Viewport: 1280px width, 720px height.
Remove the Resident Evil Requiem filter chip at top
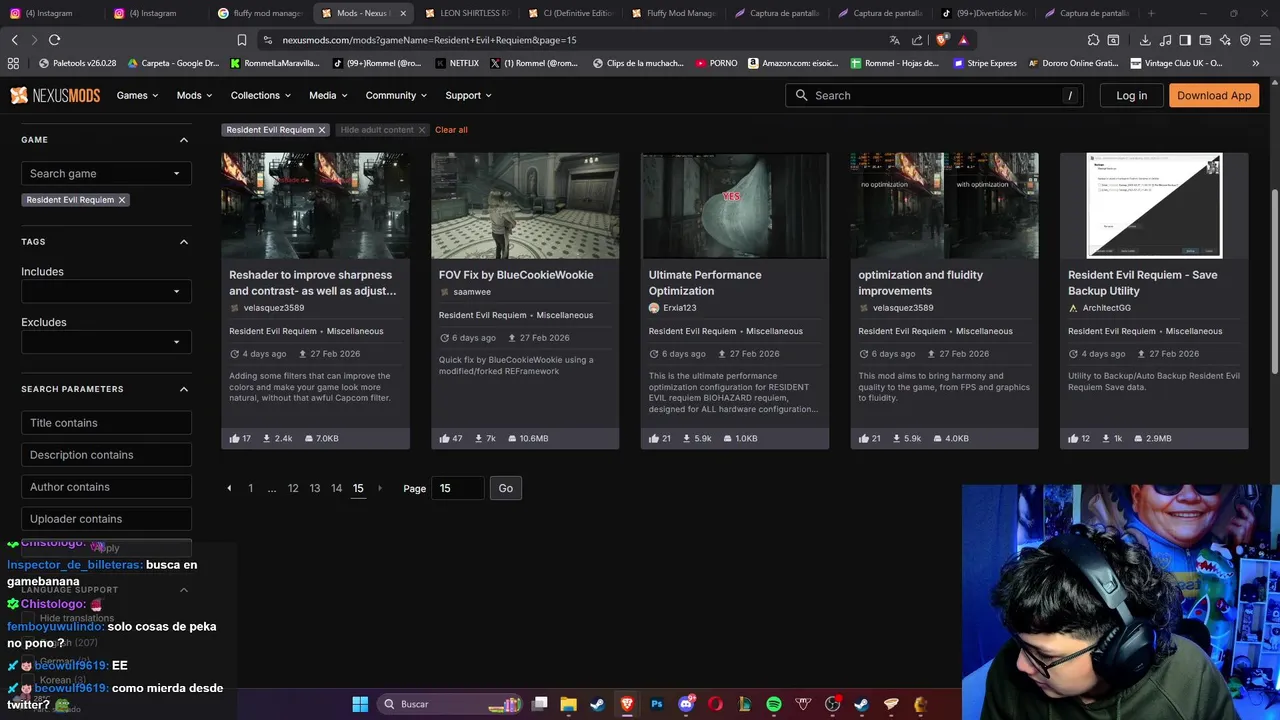[322, 130]
